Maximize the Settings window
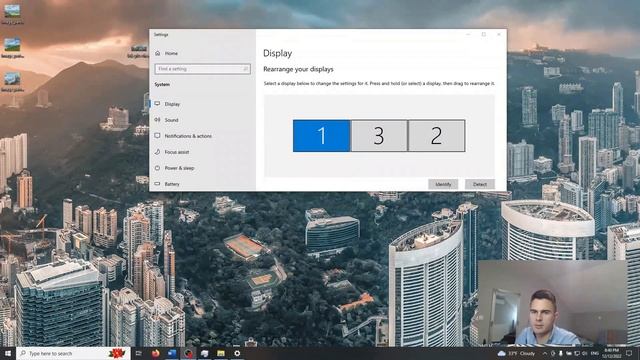The image size is (640, 360). point(484,35)
